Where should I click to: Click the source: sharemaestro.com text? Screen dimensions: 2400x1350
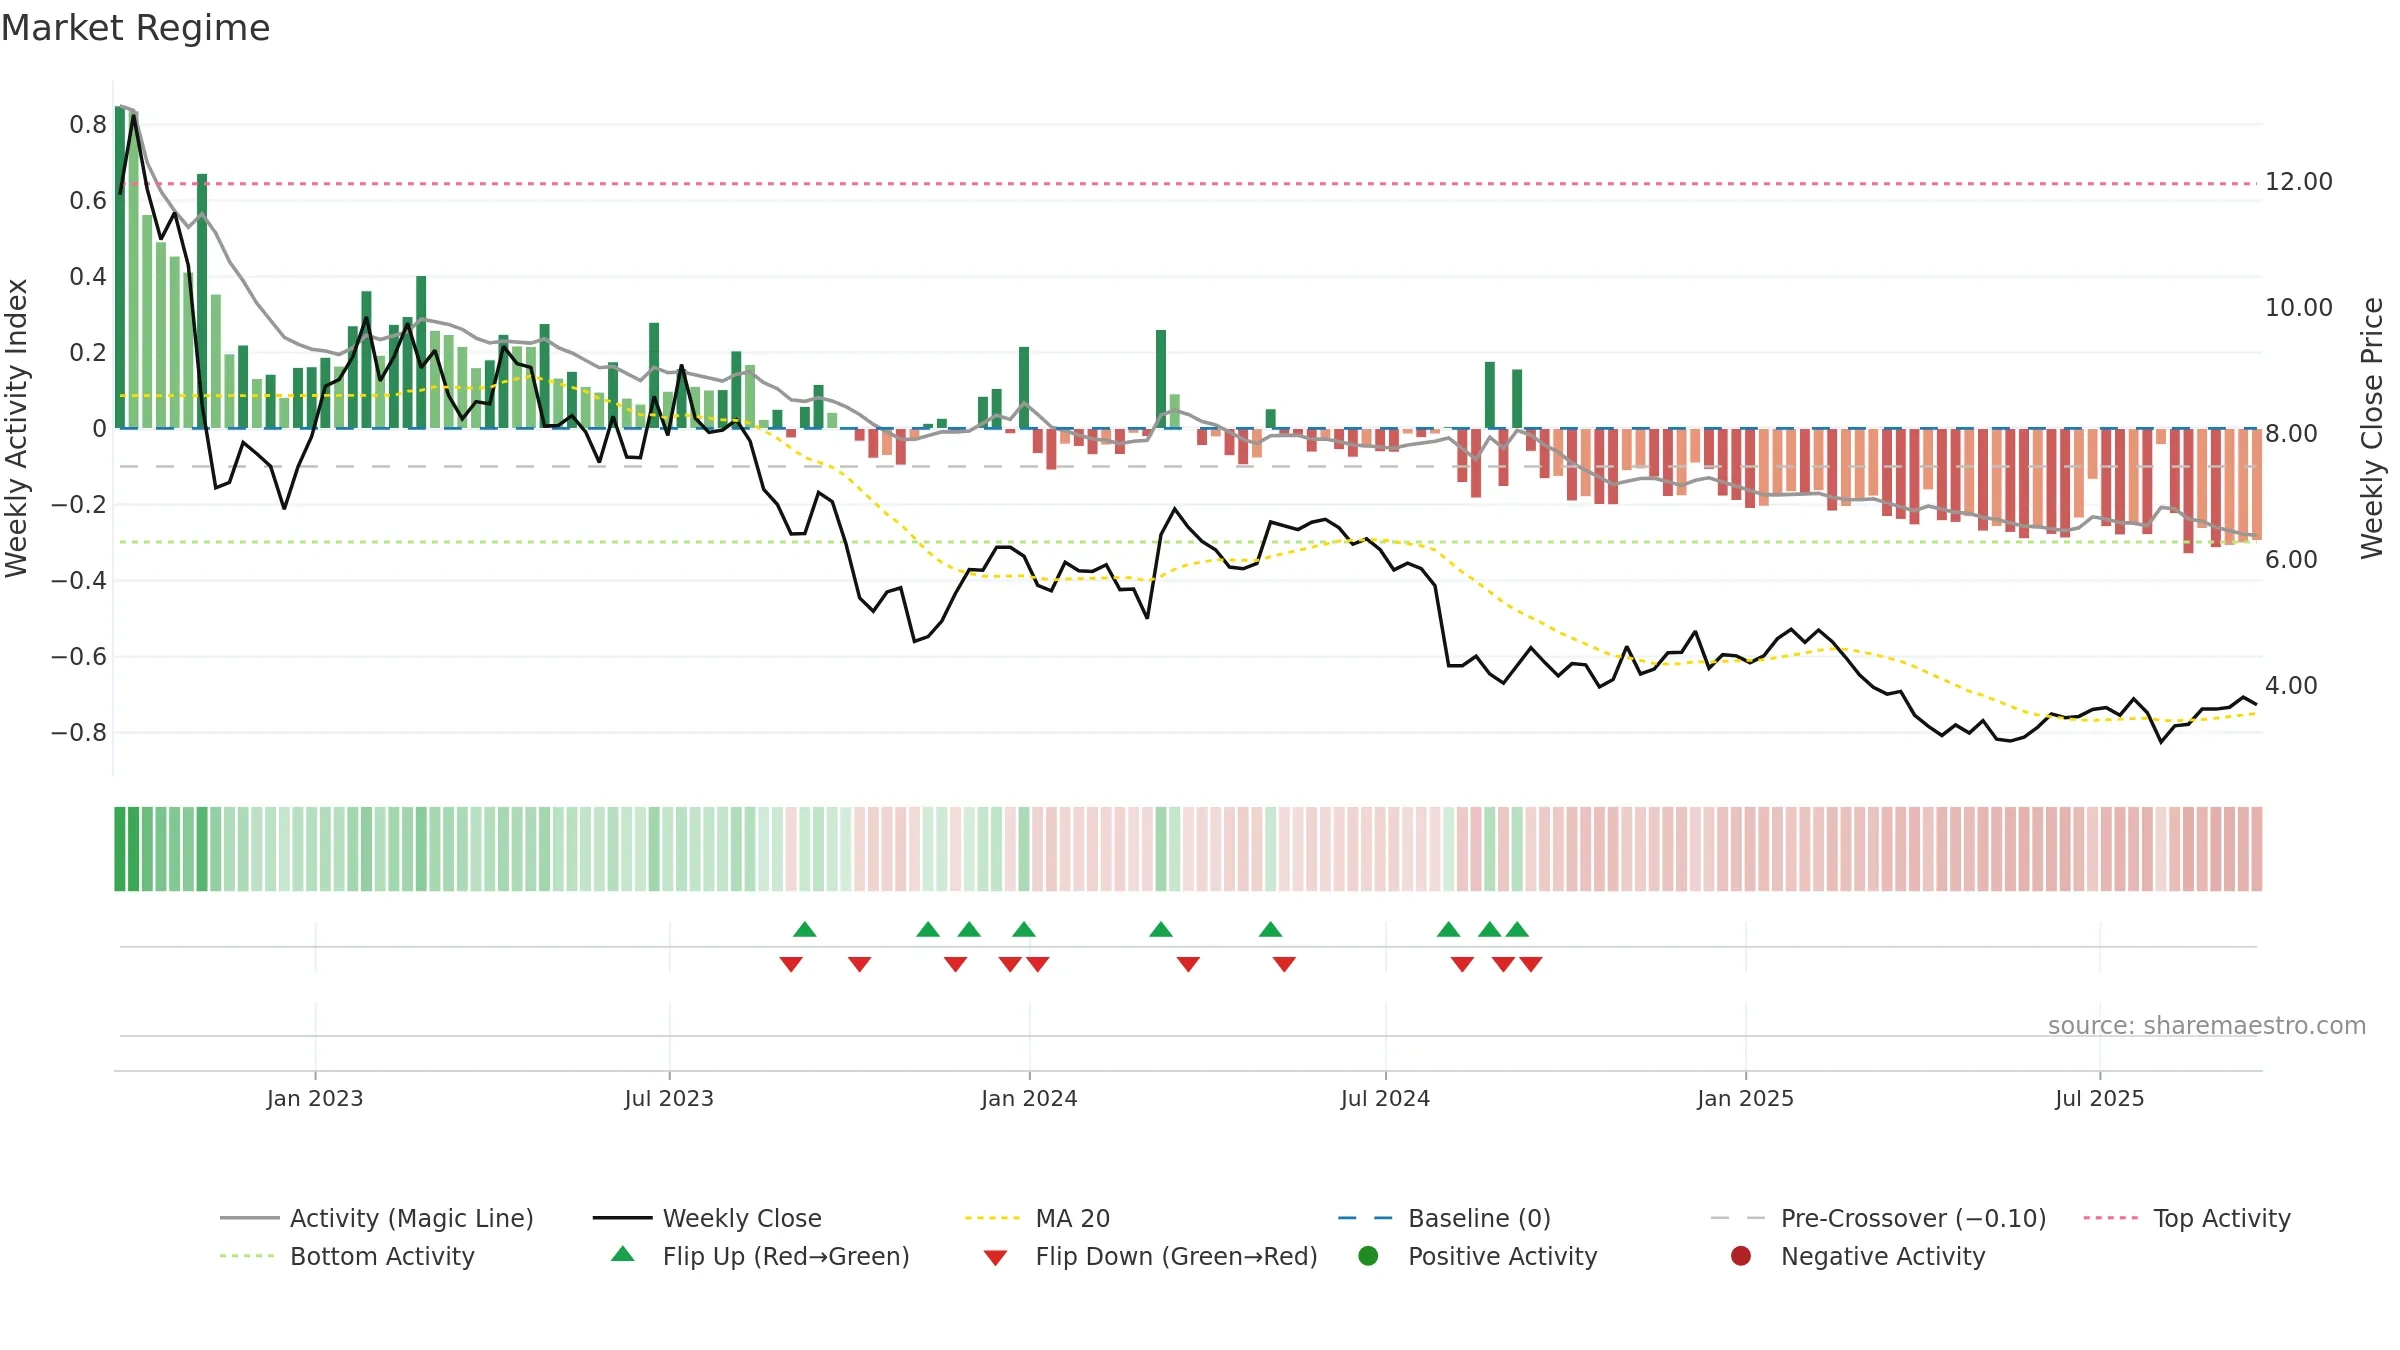(2207, 1025)
